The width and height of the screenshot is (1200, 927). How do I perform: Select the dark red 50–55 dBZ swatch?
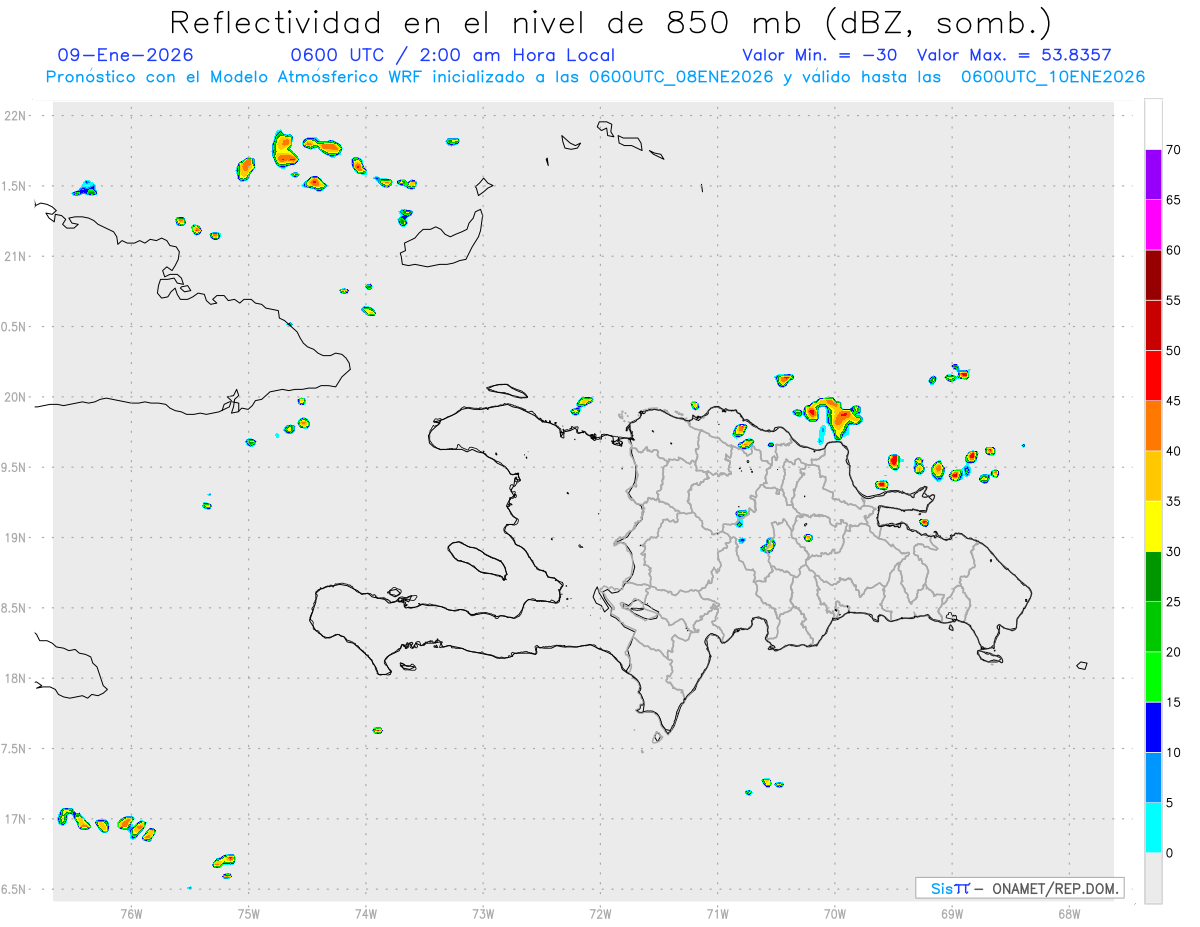[x=1153, y=325]
